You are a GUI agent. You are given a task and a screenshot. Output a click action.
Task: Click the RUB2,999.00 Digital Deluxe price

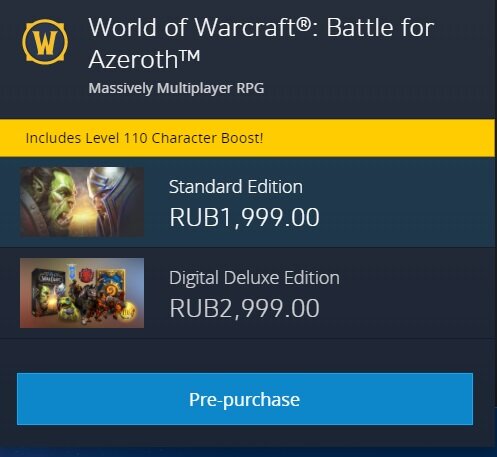(244, 308)
